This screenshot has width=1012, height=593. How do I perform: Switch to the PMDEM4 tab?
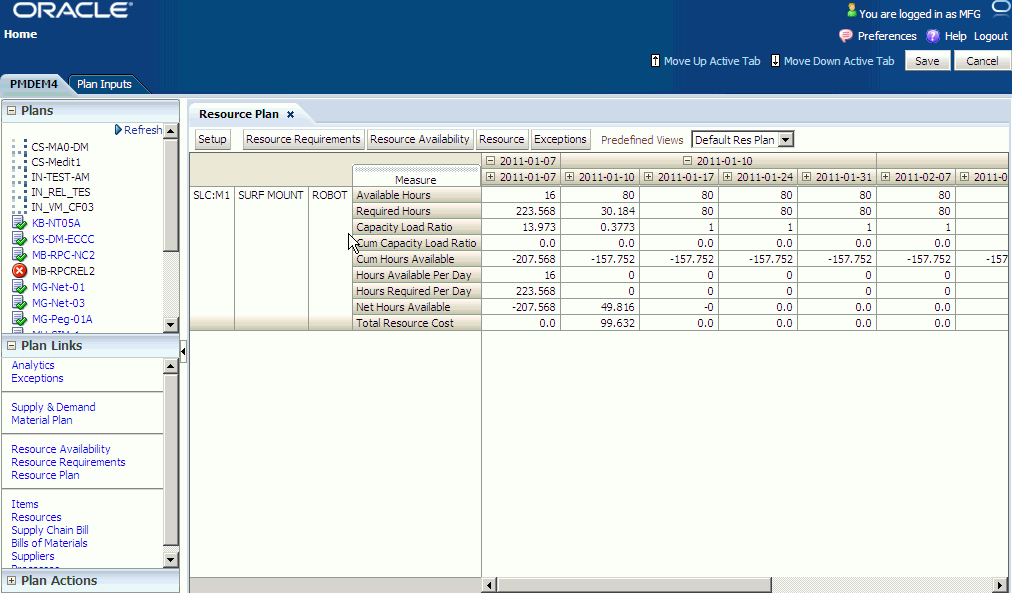pyautogui.click(x=34, y=84)
